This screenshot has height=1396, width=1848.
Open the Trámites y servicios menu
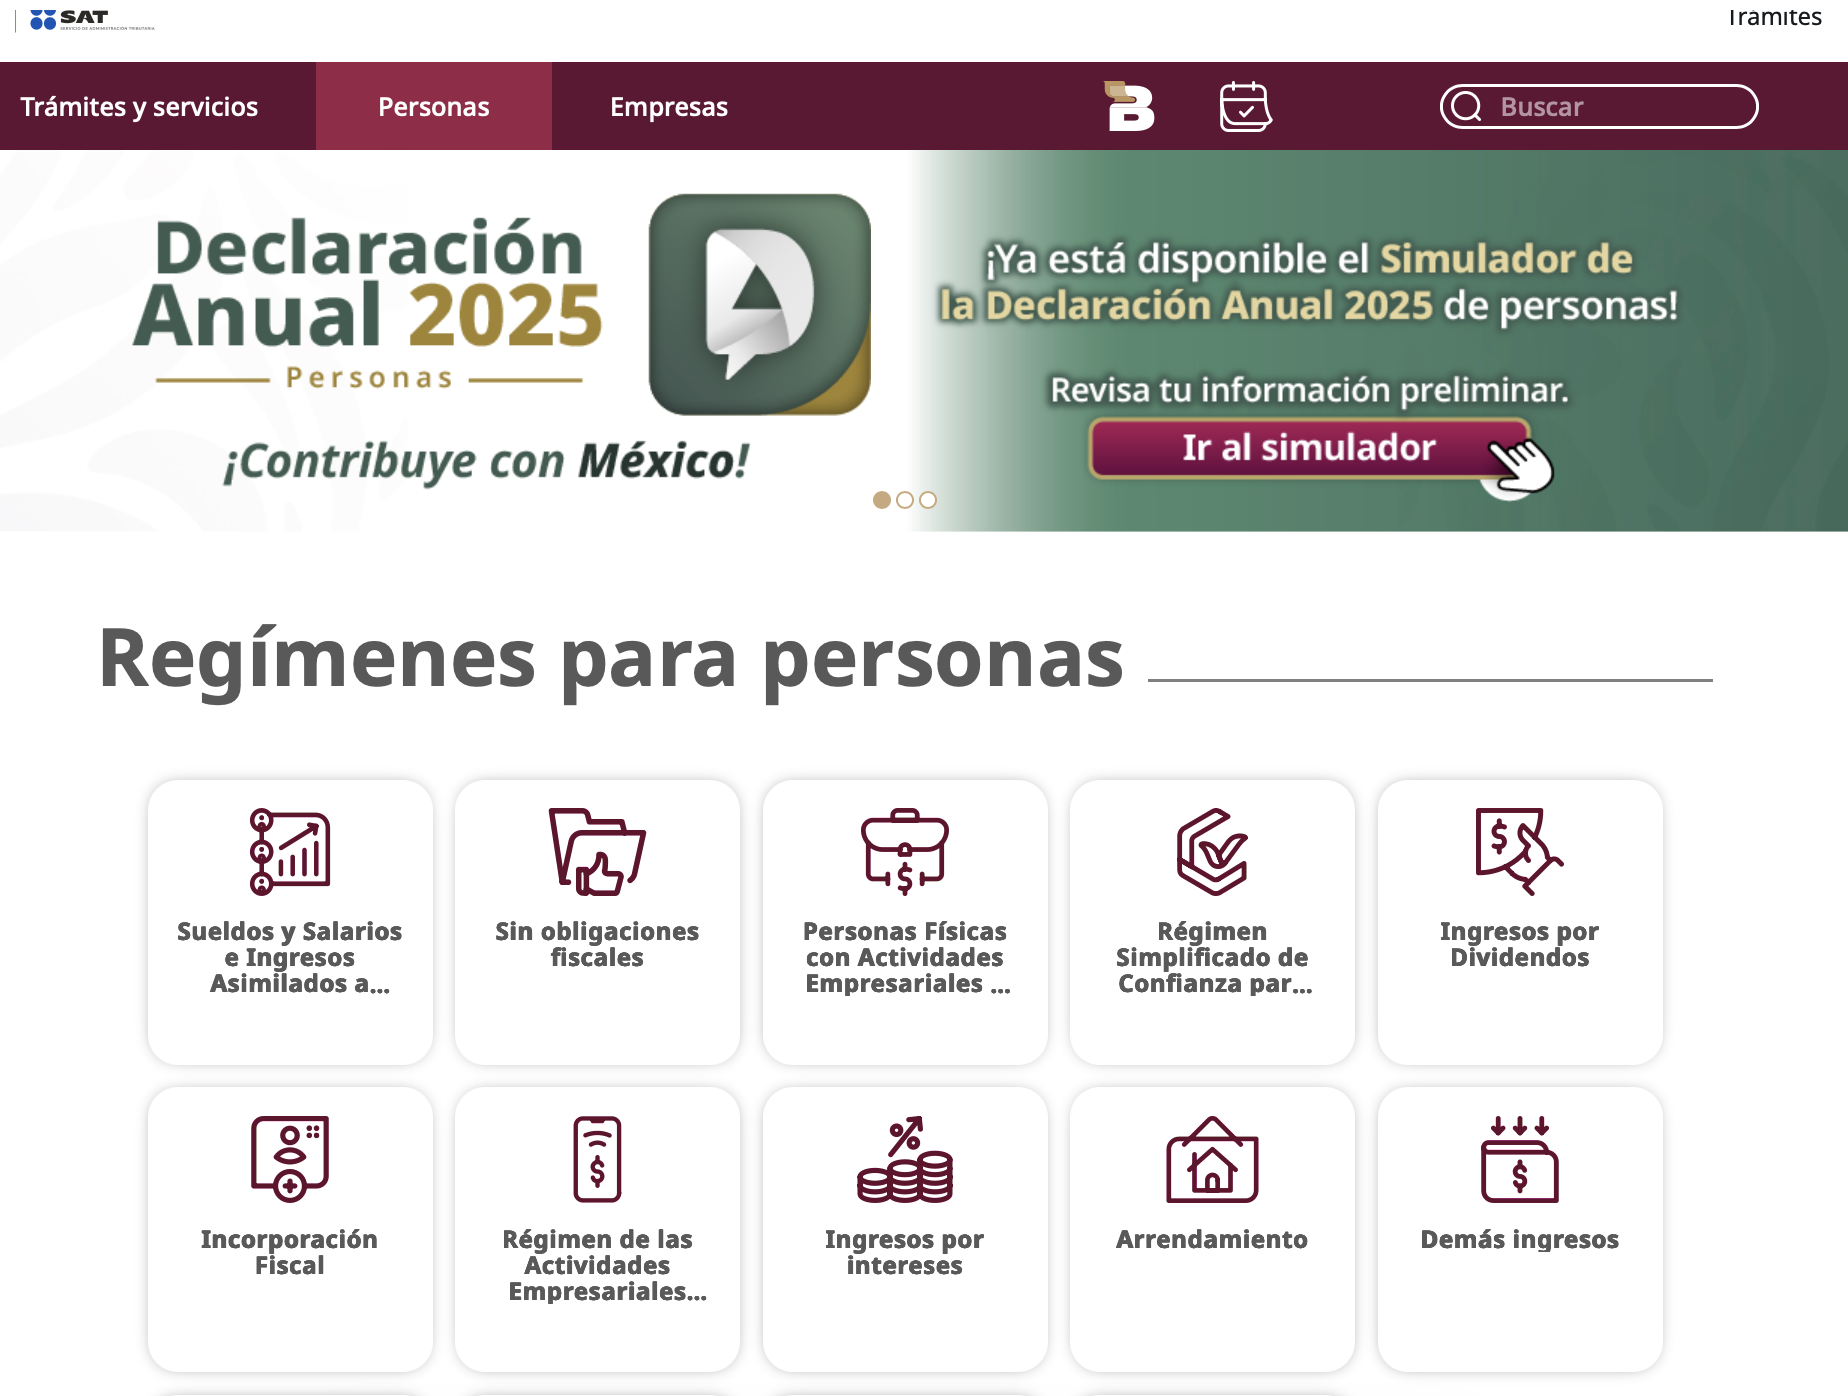tap(139, 106)
